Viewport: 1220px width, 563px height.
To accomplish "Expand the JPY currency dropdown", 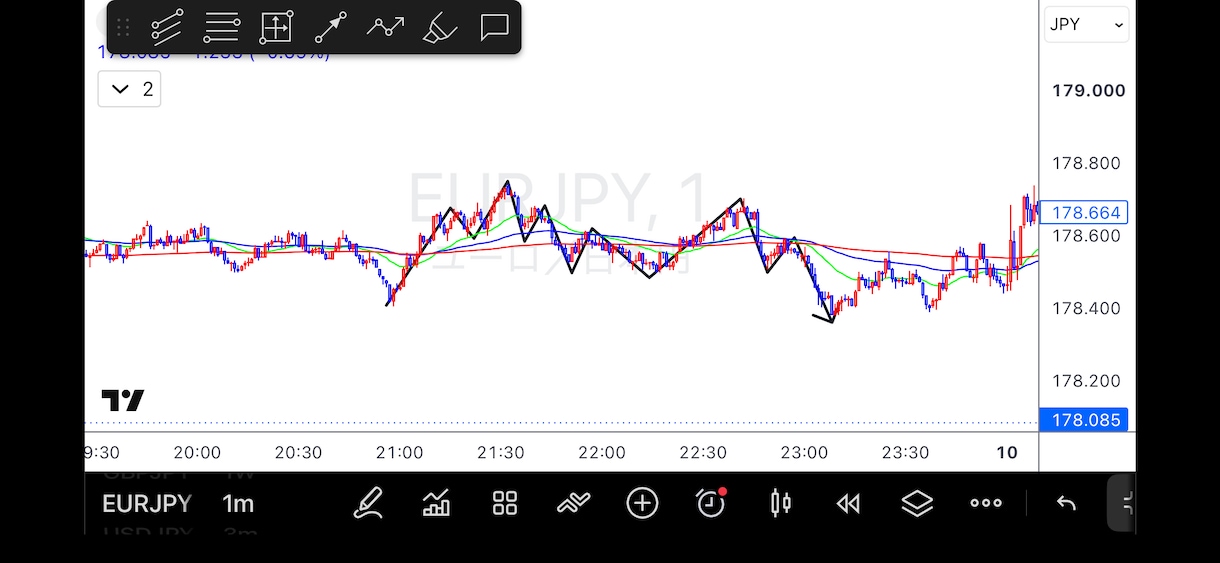I will [1087, 25].
